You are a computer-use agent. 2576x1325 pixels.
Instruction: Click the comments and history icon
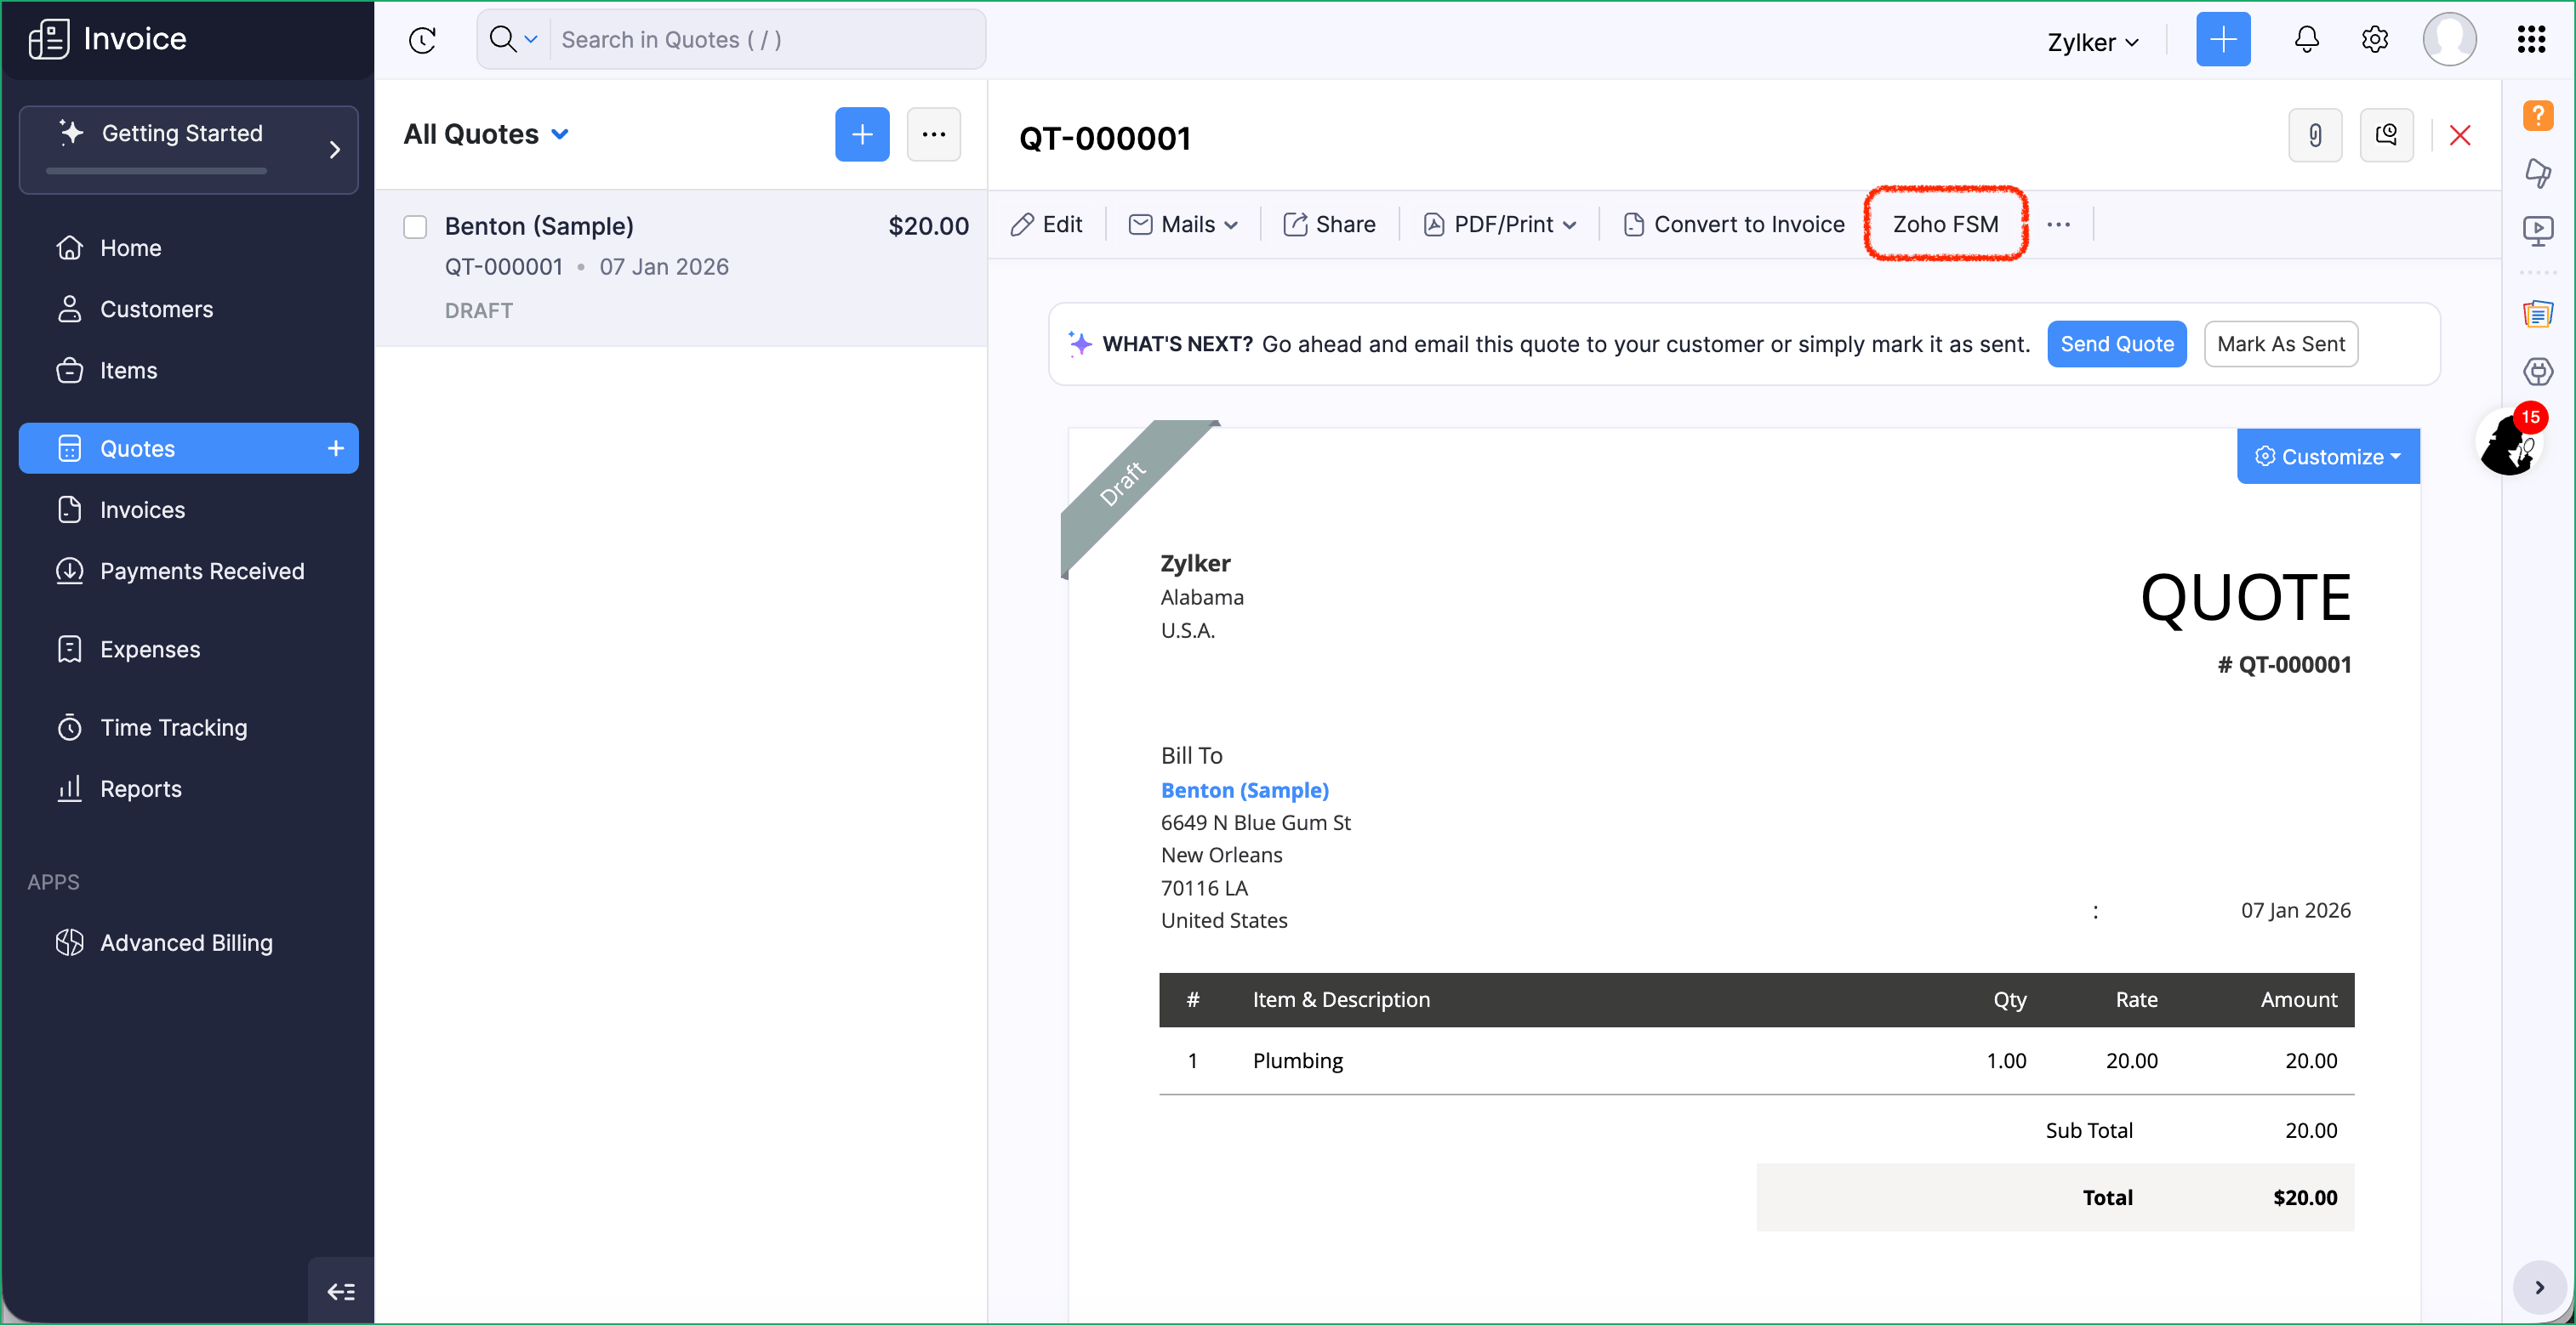(2386, 135)
